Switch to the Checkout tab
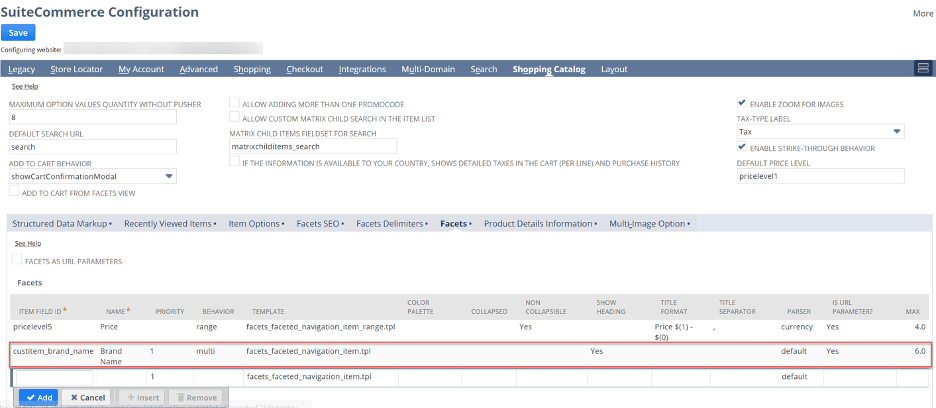The height and width of the screenshot is (408, 936). [x=304, y=69]
